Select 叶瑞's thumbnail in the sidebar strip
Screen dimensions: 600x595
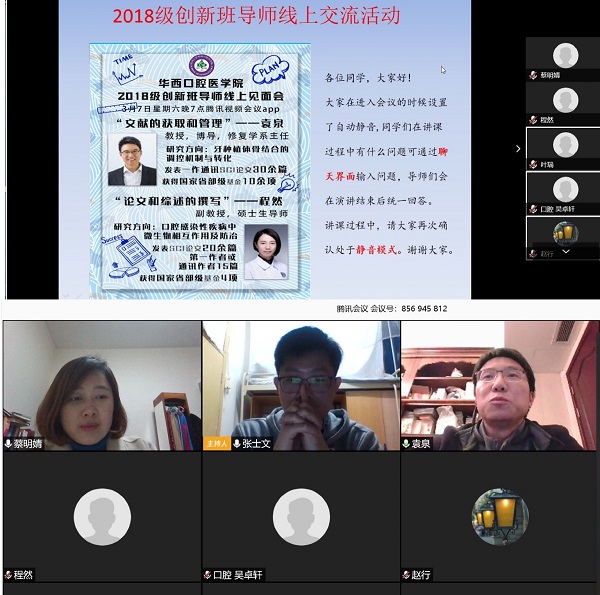pyautogui.click(x=566, y=145)
